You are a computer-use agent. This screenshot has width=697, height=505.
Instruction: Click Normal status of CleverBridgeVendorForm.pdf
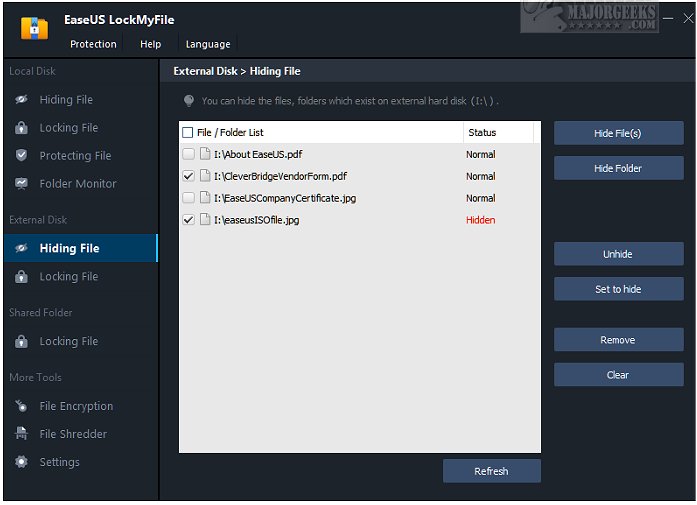[x=481, y=176]
